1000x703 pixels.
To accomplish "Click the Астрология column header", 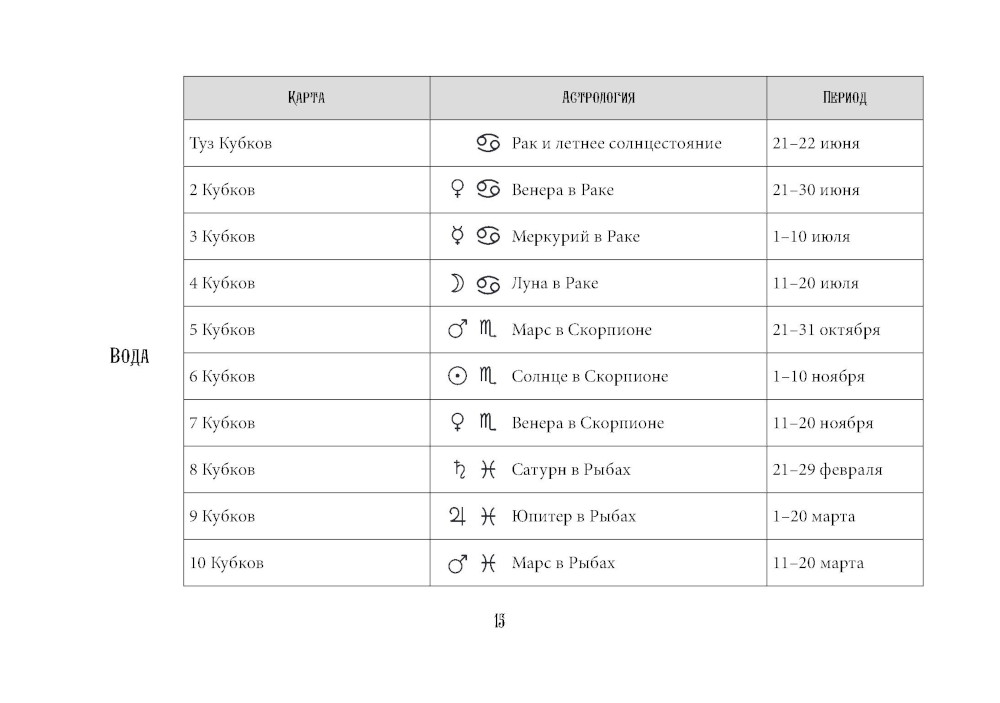I will [598, 98].
